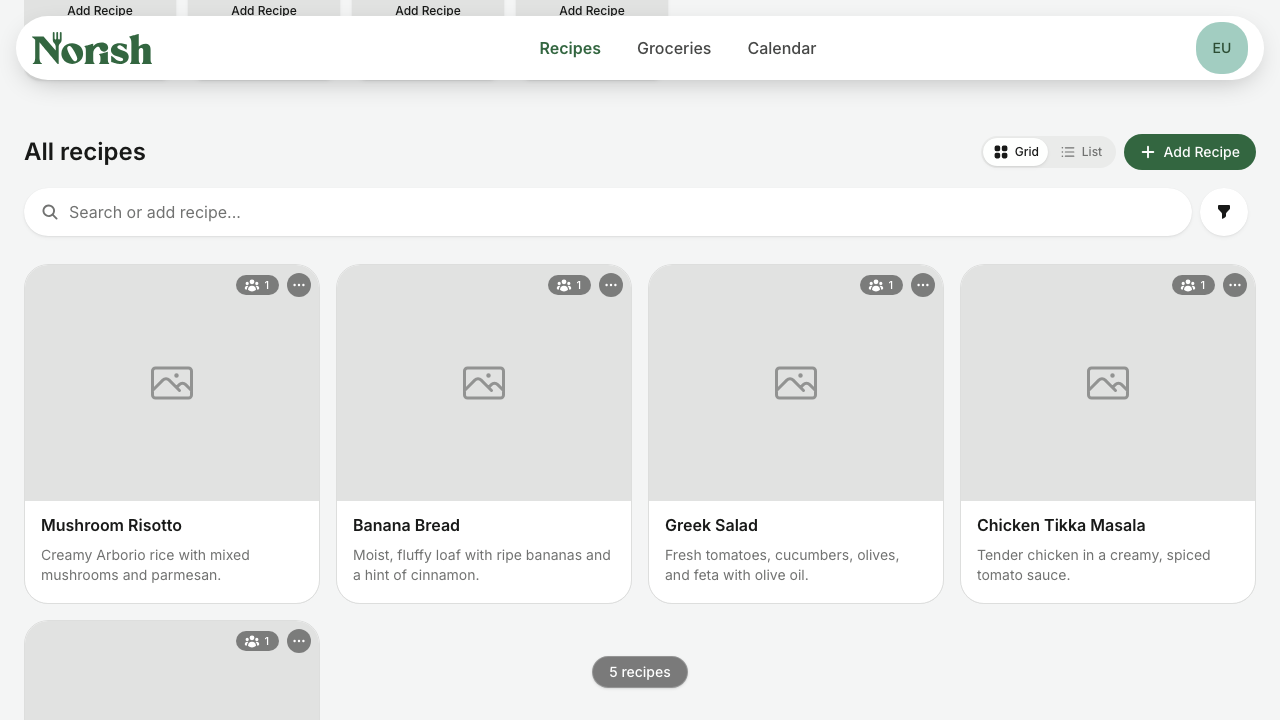Image resolution: width=1280 pixels, height=720 pixels.
Task: Click the Add Recipe button
Action: 1190,152
